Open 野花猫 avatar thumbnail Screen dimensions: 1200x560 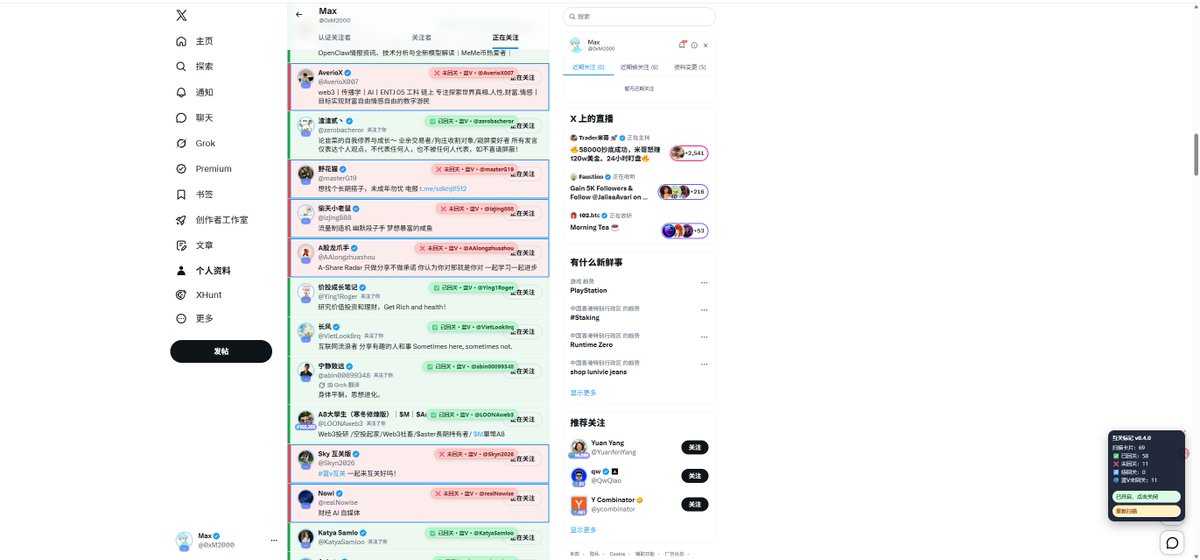coord(306,174)
